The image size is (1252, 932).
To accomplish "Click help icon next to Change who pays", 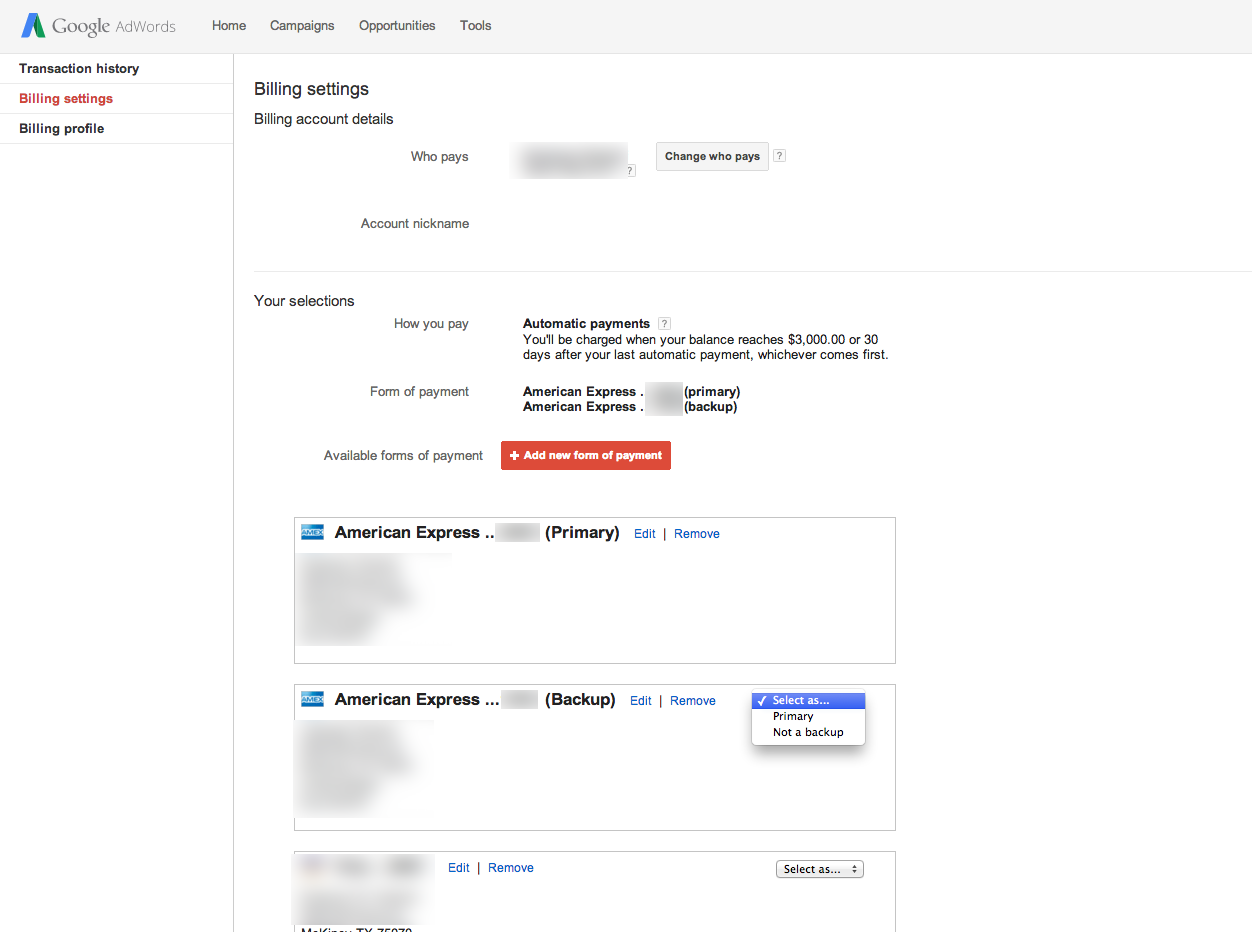I will point(780,156).
